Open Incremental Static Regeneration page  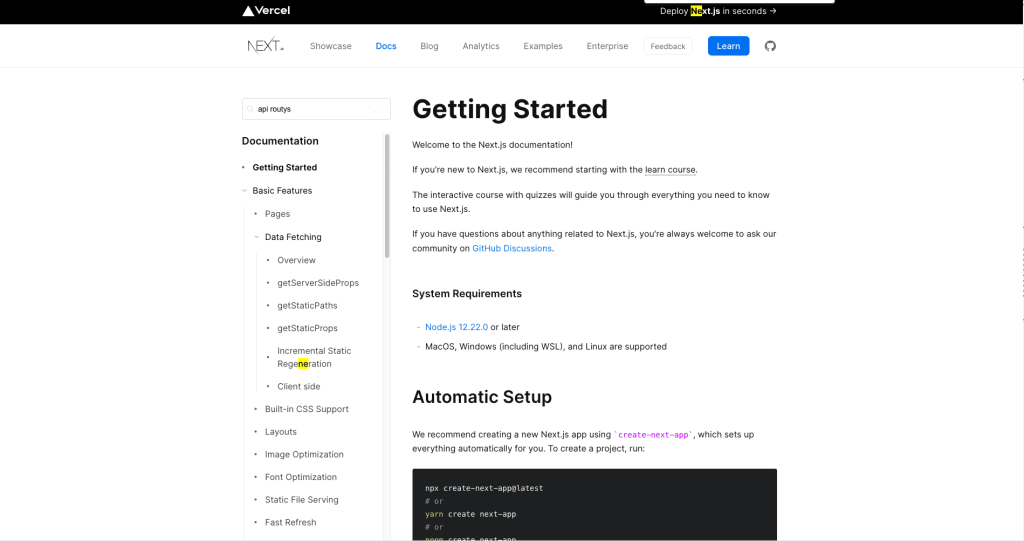pos(313,357)
